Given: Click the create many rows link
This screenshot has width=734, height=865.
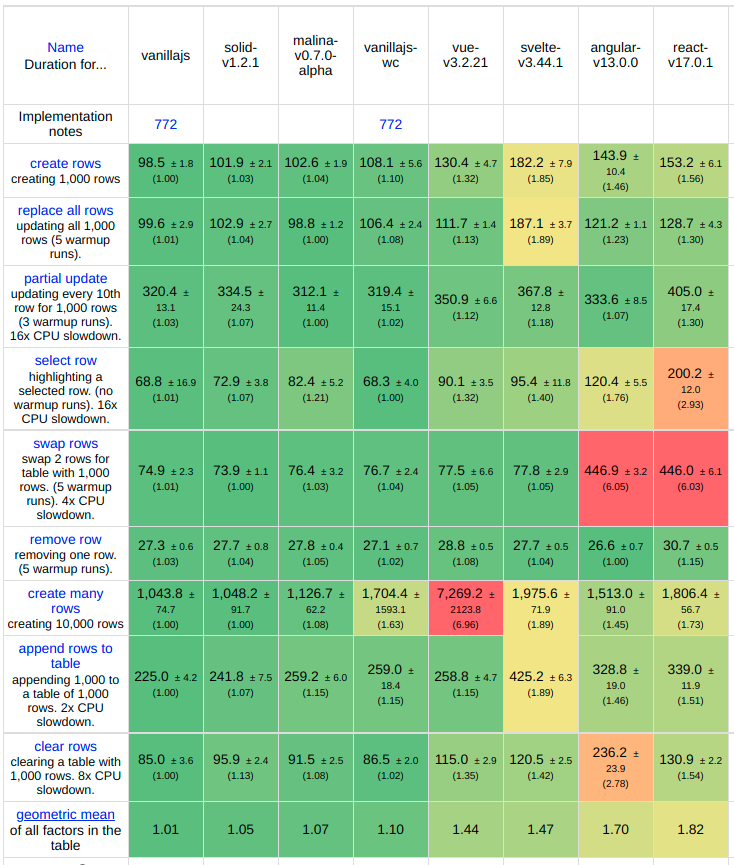Looking at the screenshot, I should [x=65, y=601].
